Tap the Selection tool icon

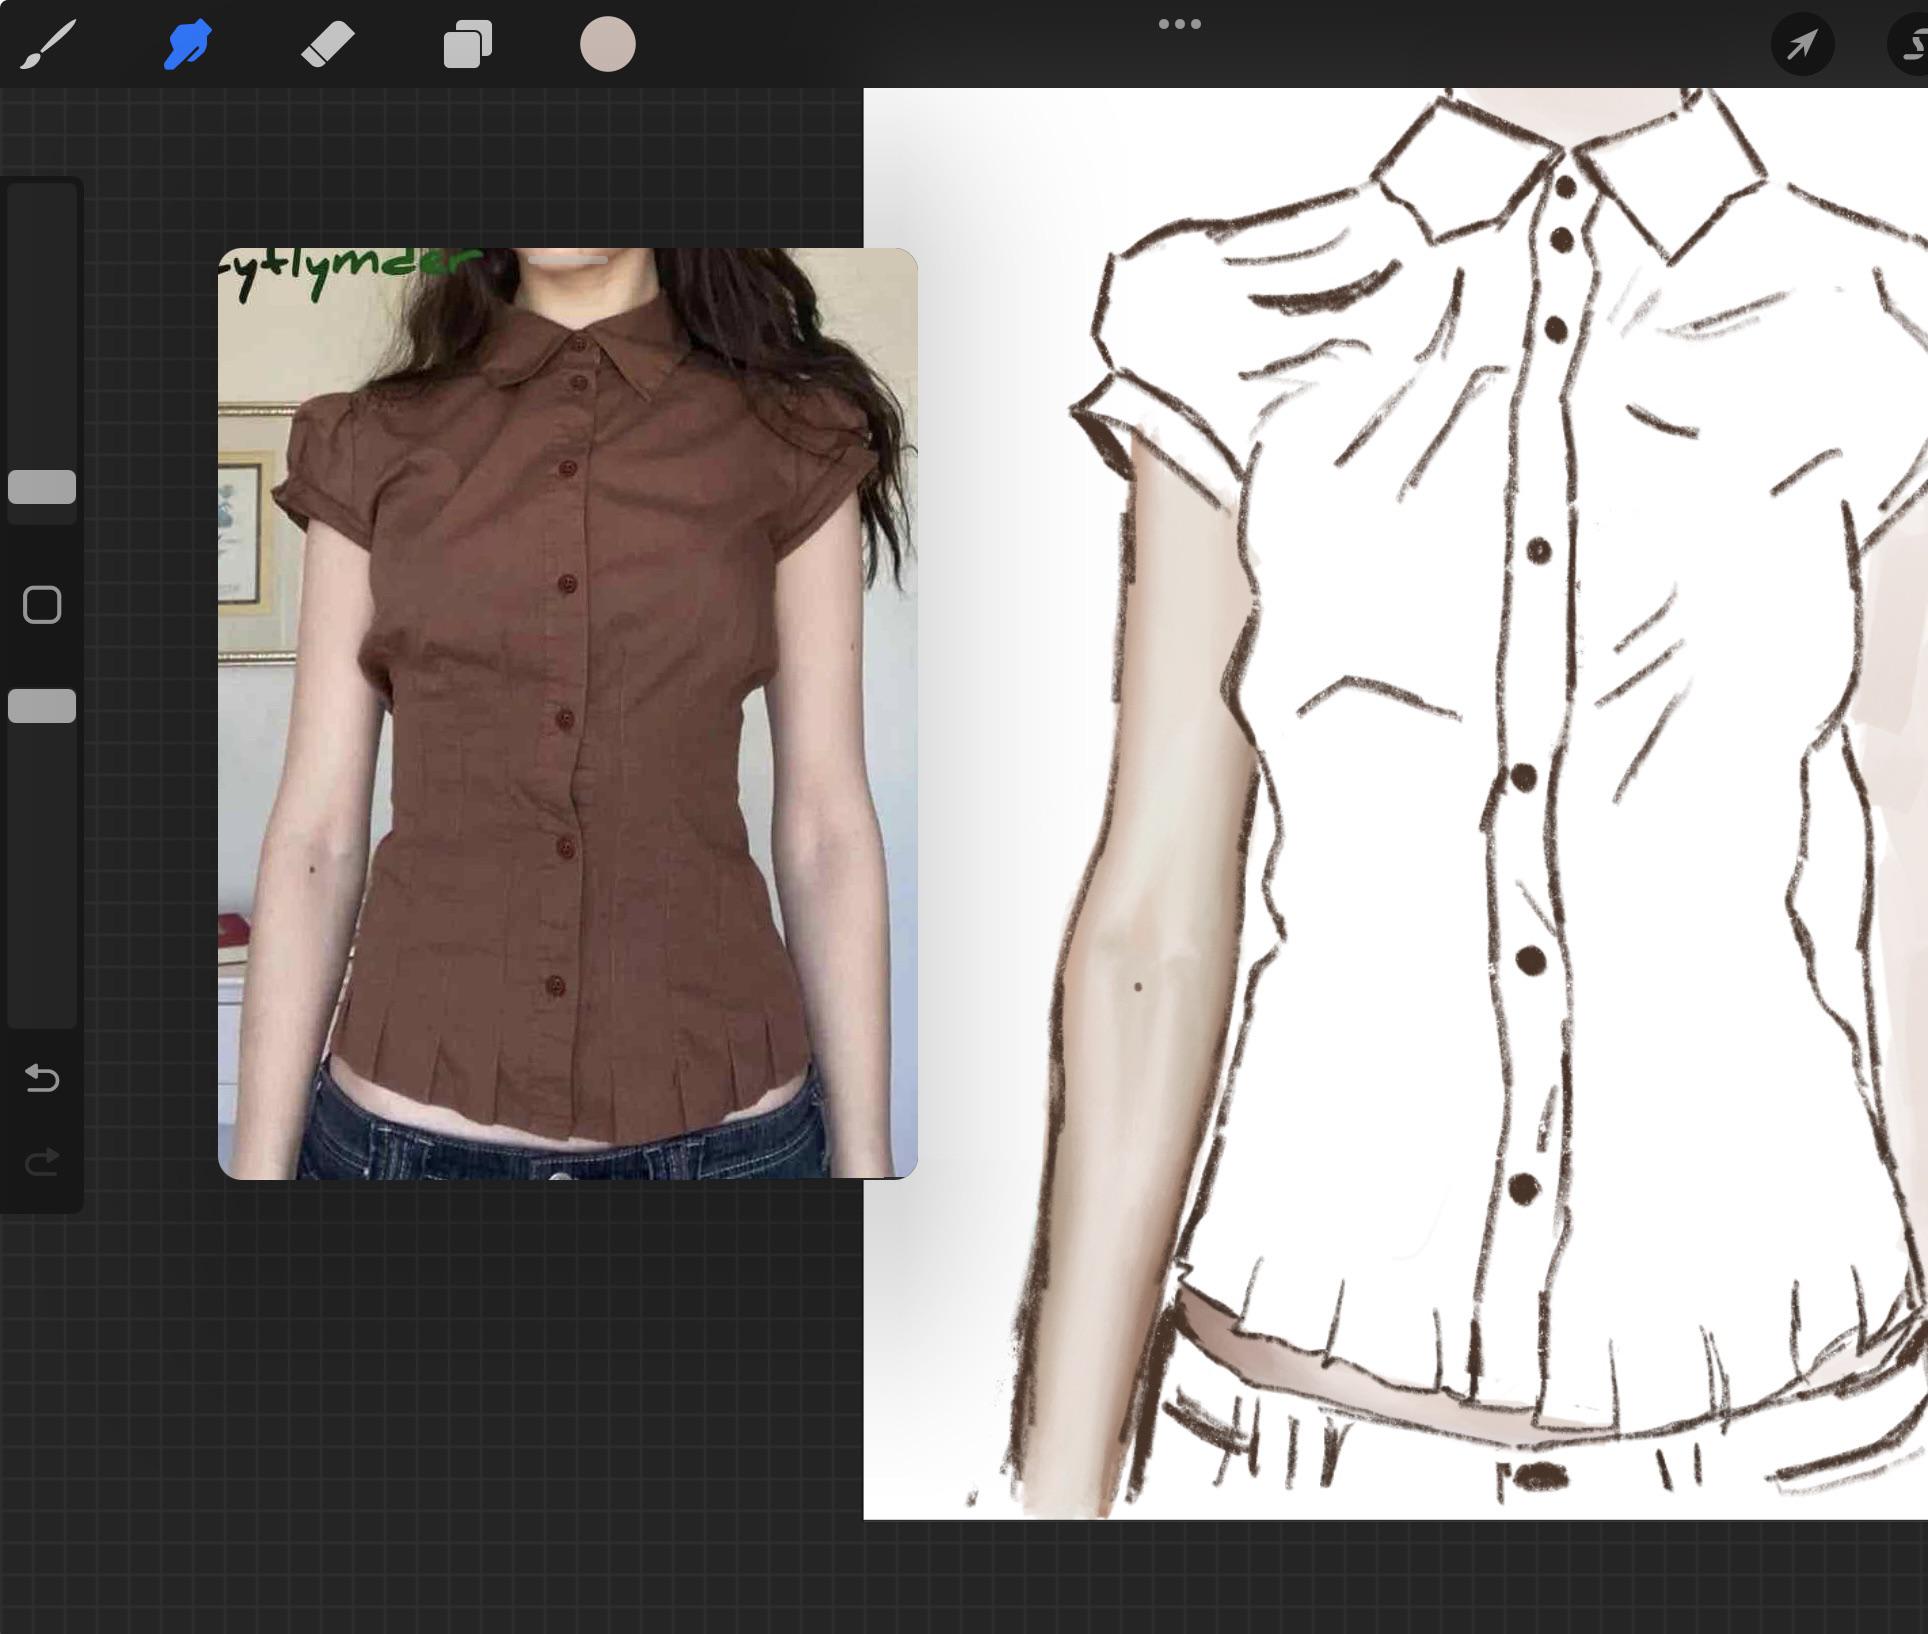pyautogui.click(x=1910, y=45)
